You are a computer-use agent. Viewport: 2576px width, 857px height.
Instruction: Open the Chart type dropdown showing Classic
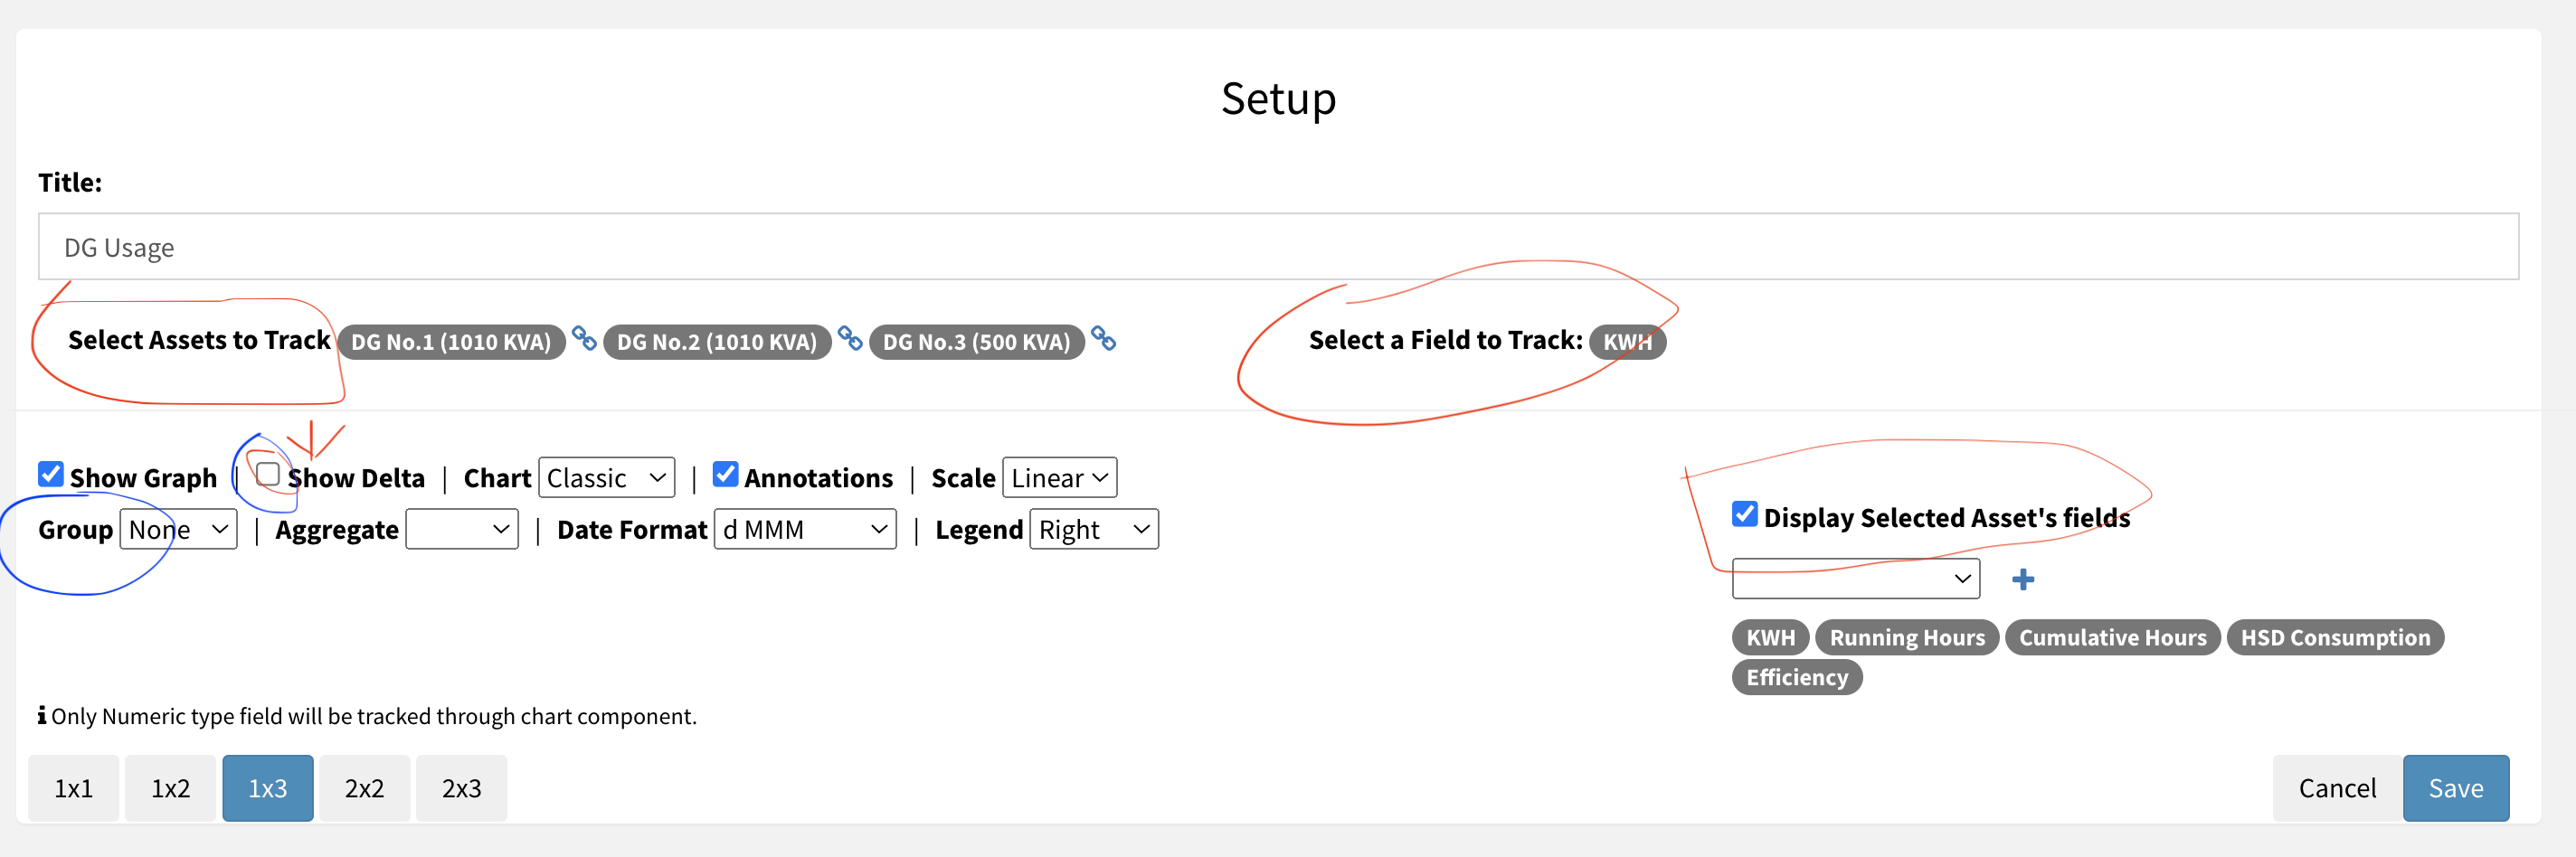pos(606,477)
